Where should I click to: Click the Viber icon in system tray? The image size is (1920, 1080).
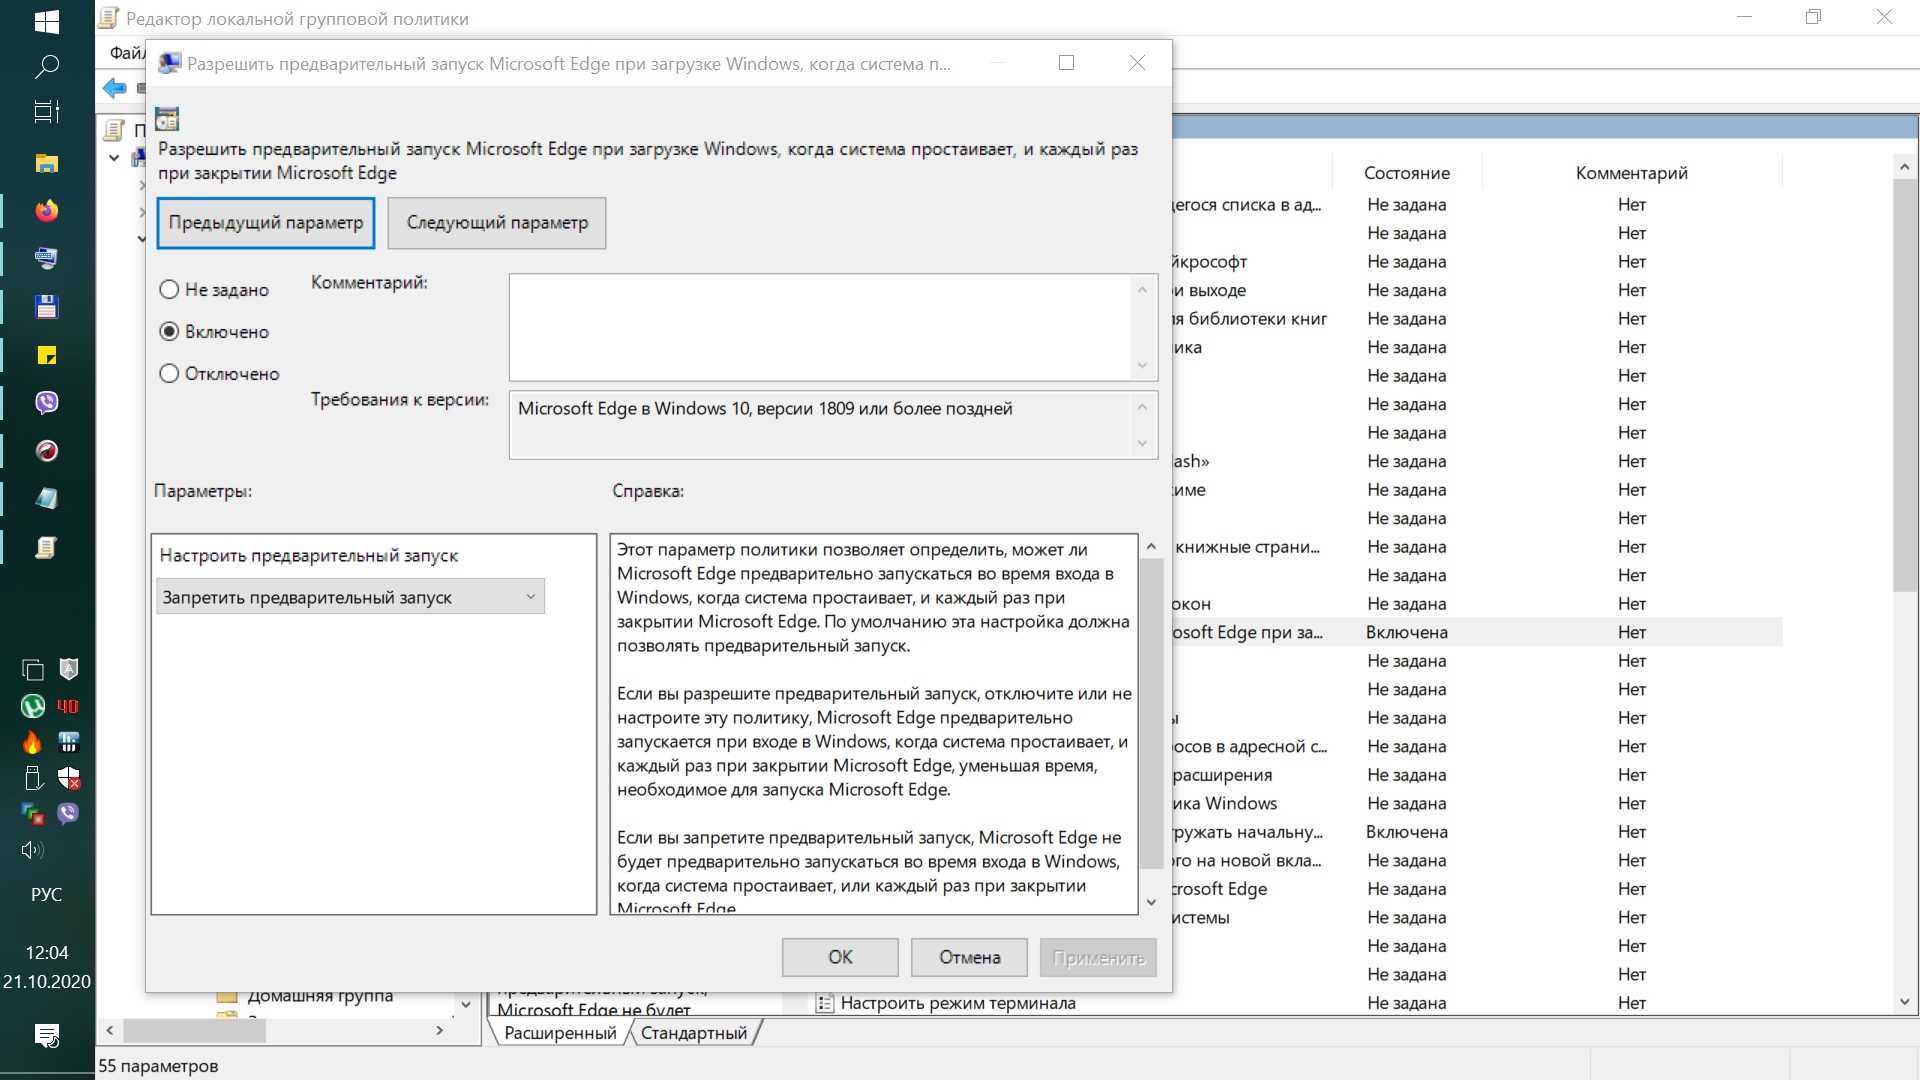68,813
